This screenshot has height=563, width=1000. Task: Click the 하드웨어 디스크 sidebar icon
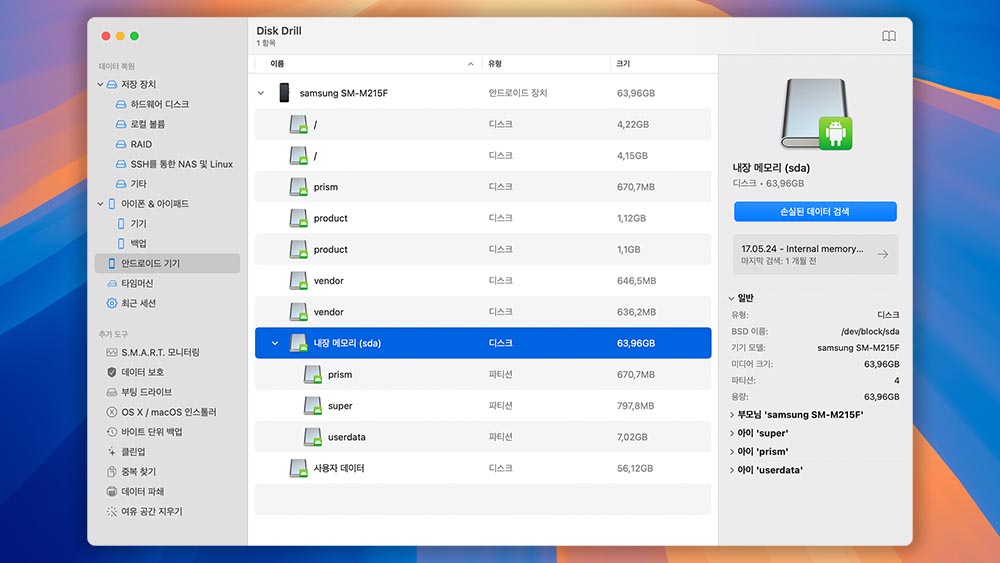click(x=121, y=104)
